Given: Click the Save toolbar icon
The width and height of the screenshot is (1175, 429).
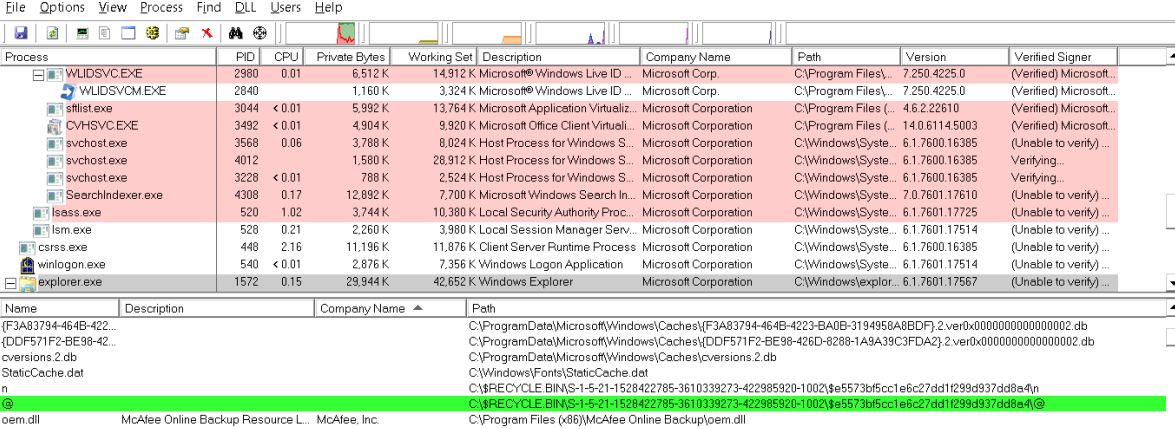Looking at the screenshot, I should pyautogui.click(x=20, y=34).
